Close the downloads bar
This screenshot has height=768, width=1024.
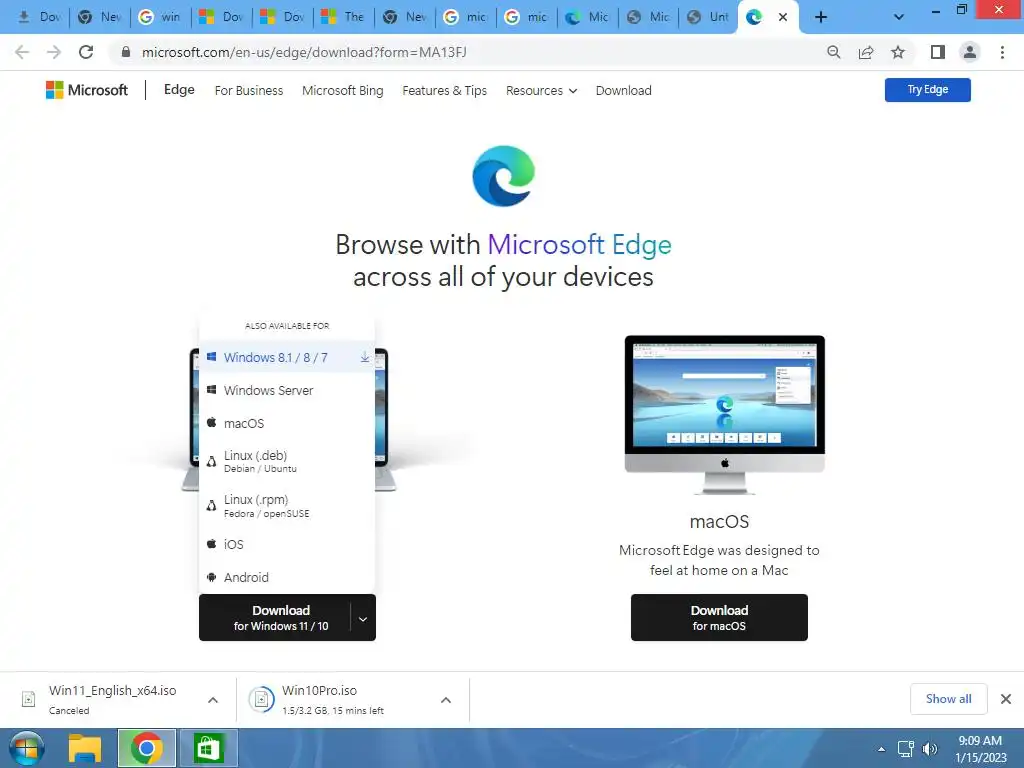click(1006, 699)
